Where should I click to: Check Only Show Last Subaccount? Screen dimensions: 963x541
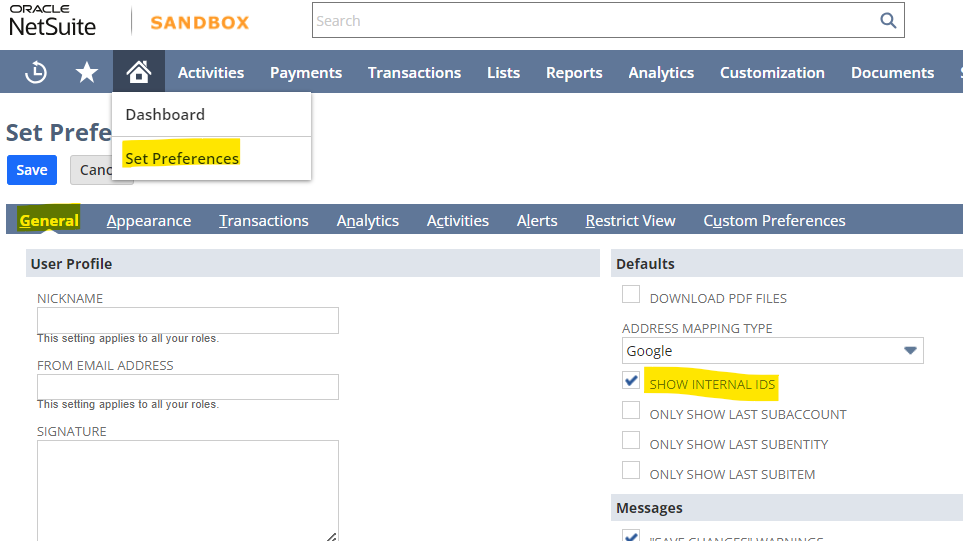click(x=631, y=411)
